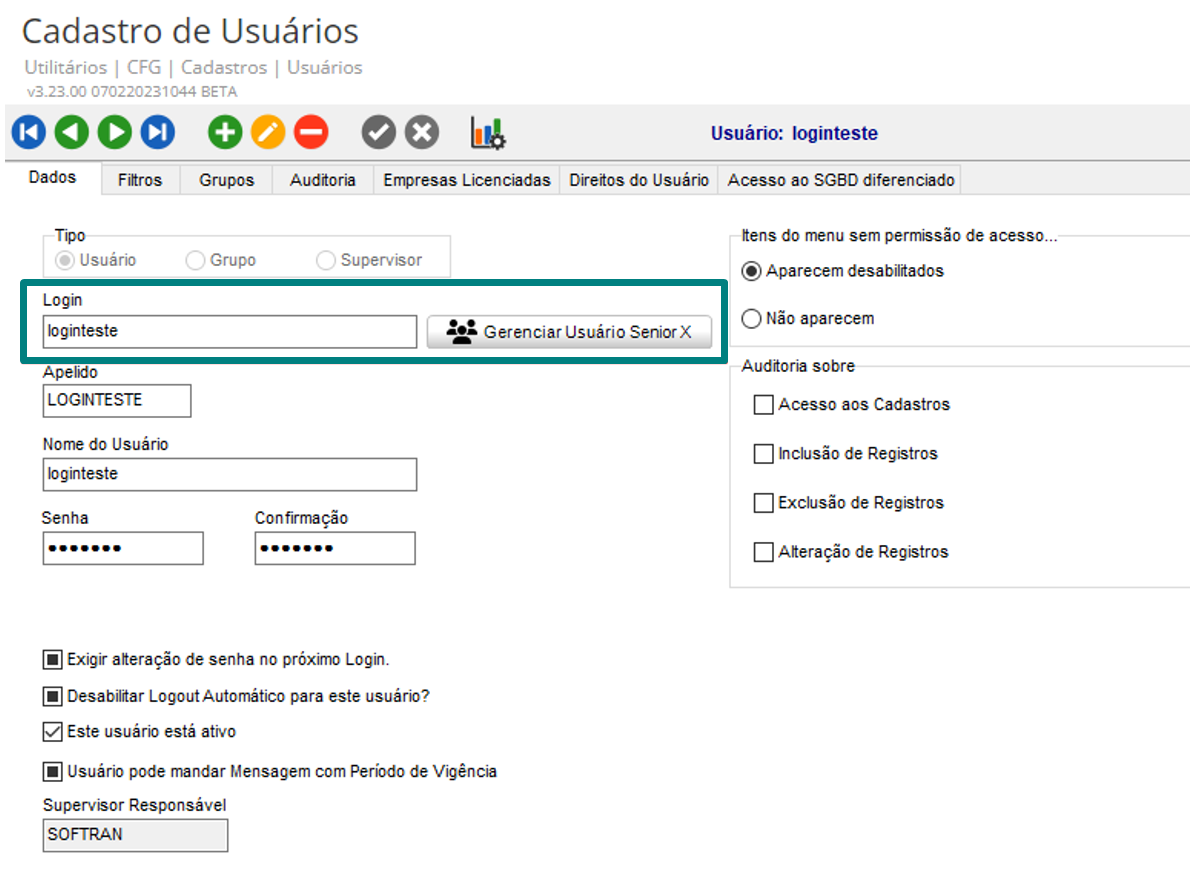Go to the next record
The image size is (1197, 876).
115,132
